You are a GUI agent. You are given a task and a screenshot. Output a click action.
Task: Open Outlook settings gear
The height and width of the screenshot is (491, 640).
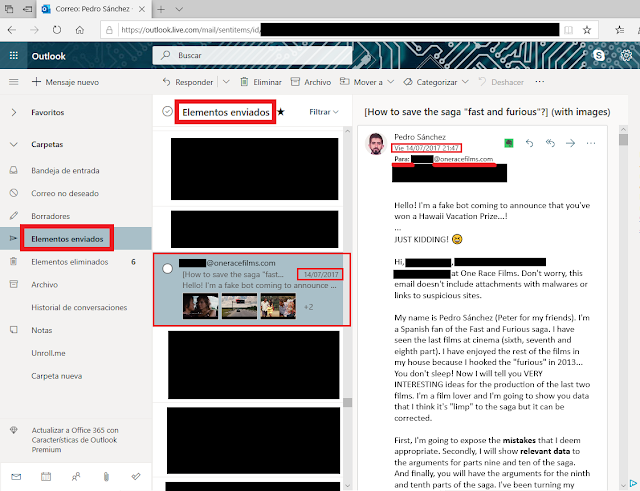626,55
